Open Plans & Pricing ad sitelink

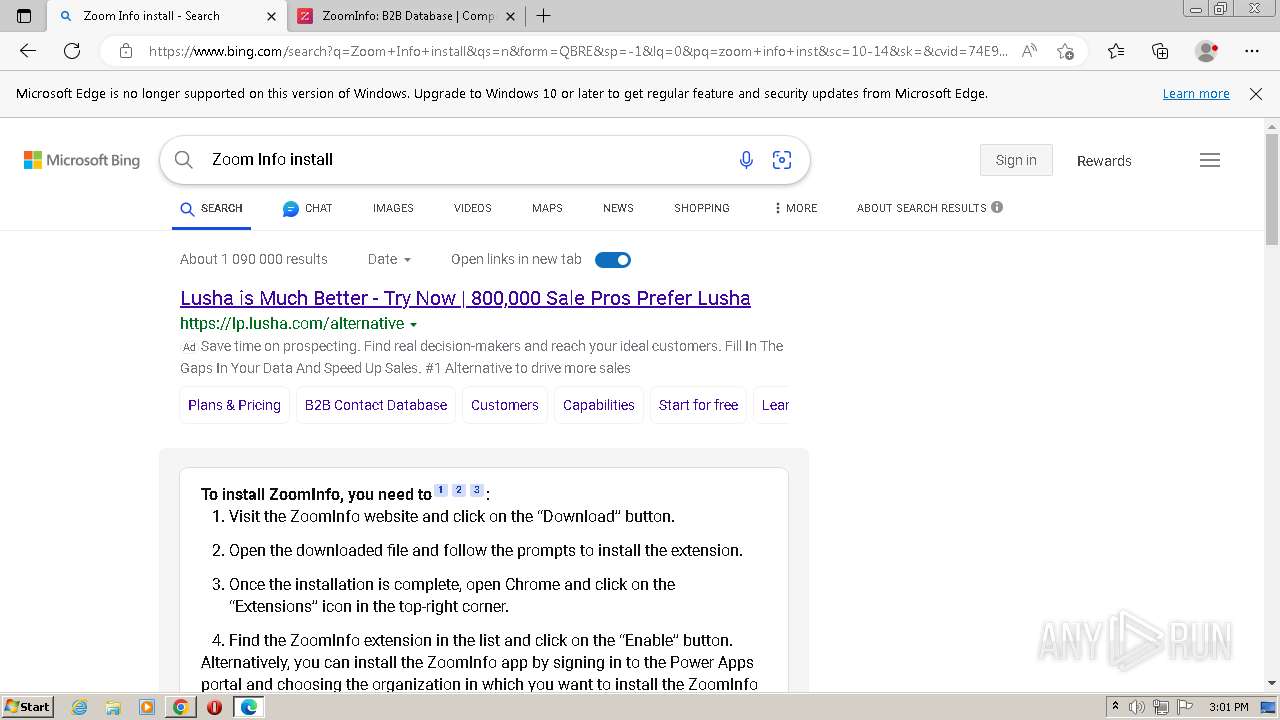[x=234, y=405]
